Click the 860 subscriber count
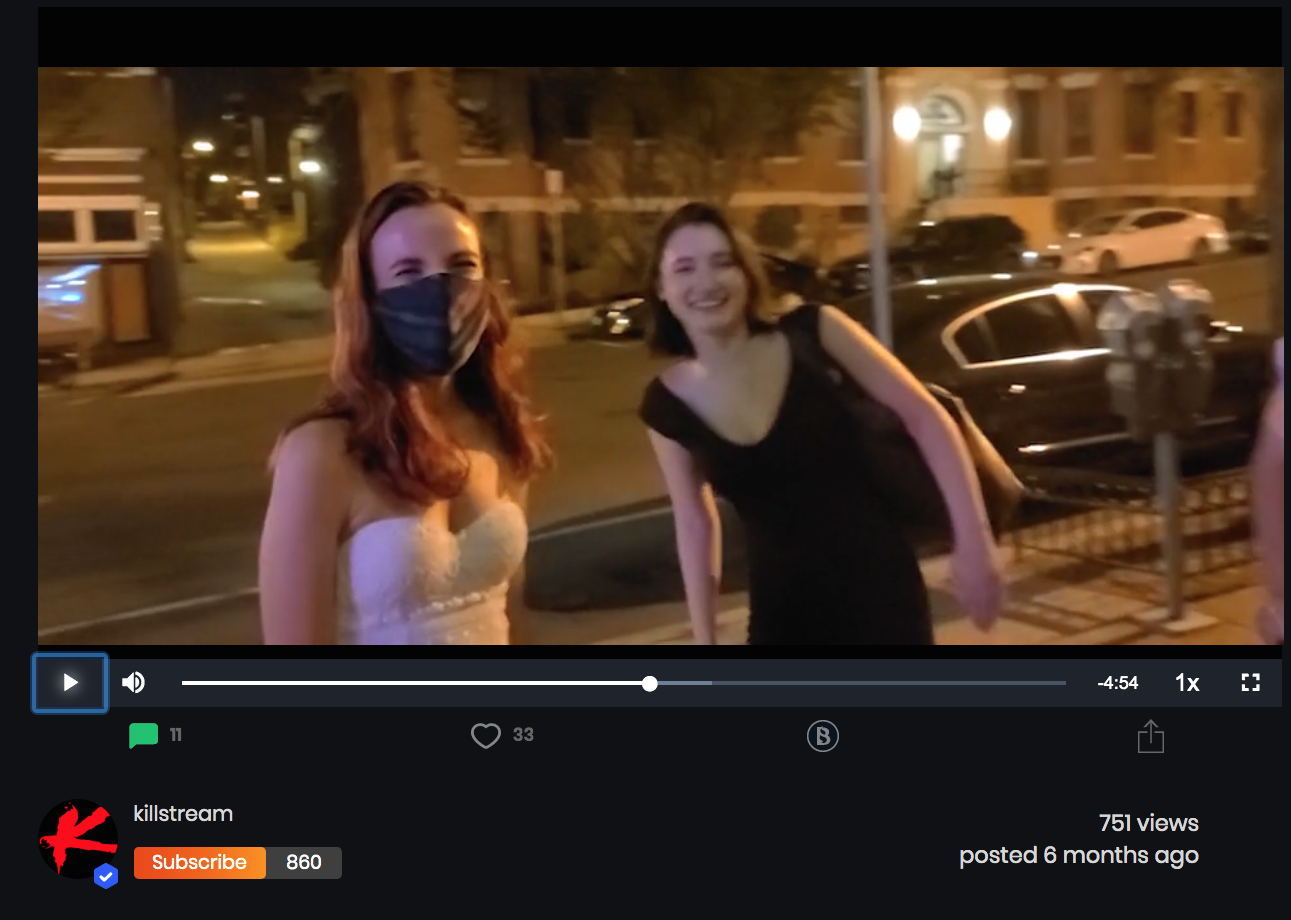 (x=304, y=863)
